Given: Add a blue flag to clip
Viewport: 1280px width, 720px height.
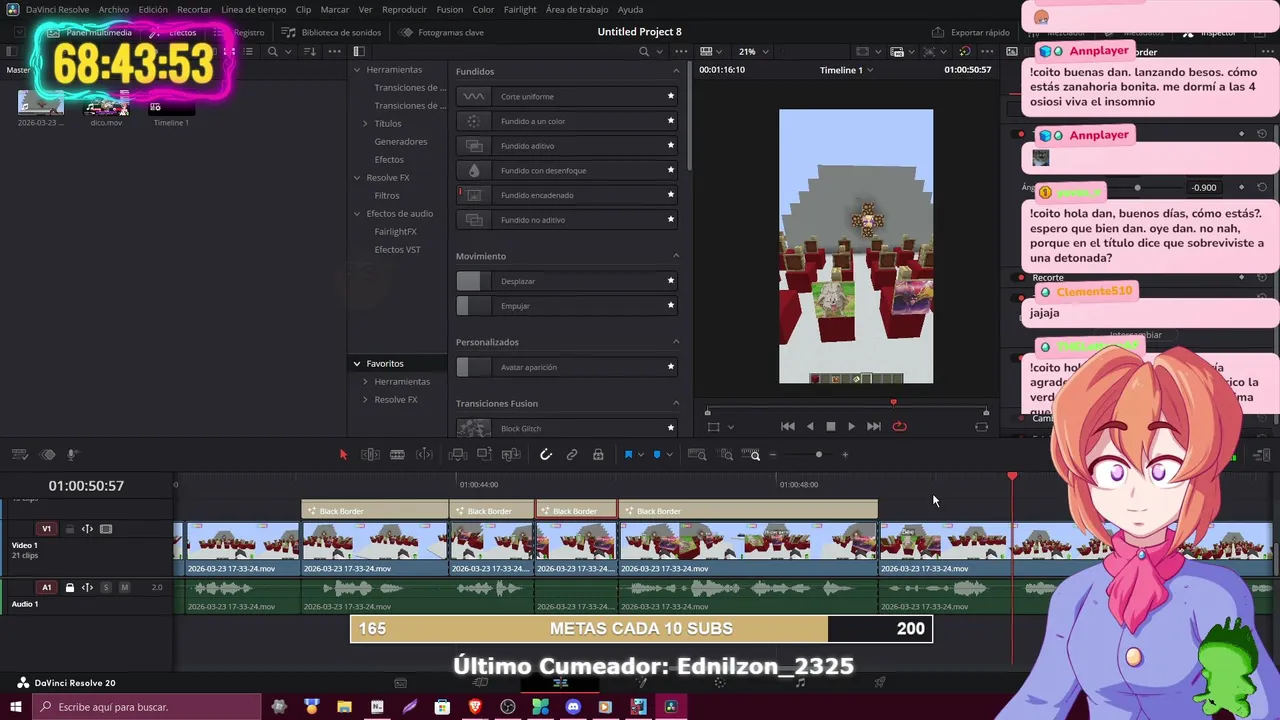Looking at the screenshot, I should point(628,455).
